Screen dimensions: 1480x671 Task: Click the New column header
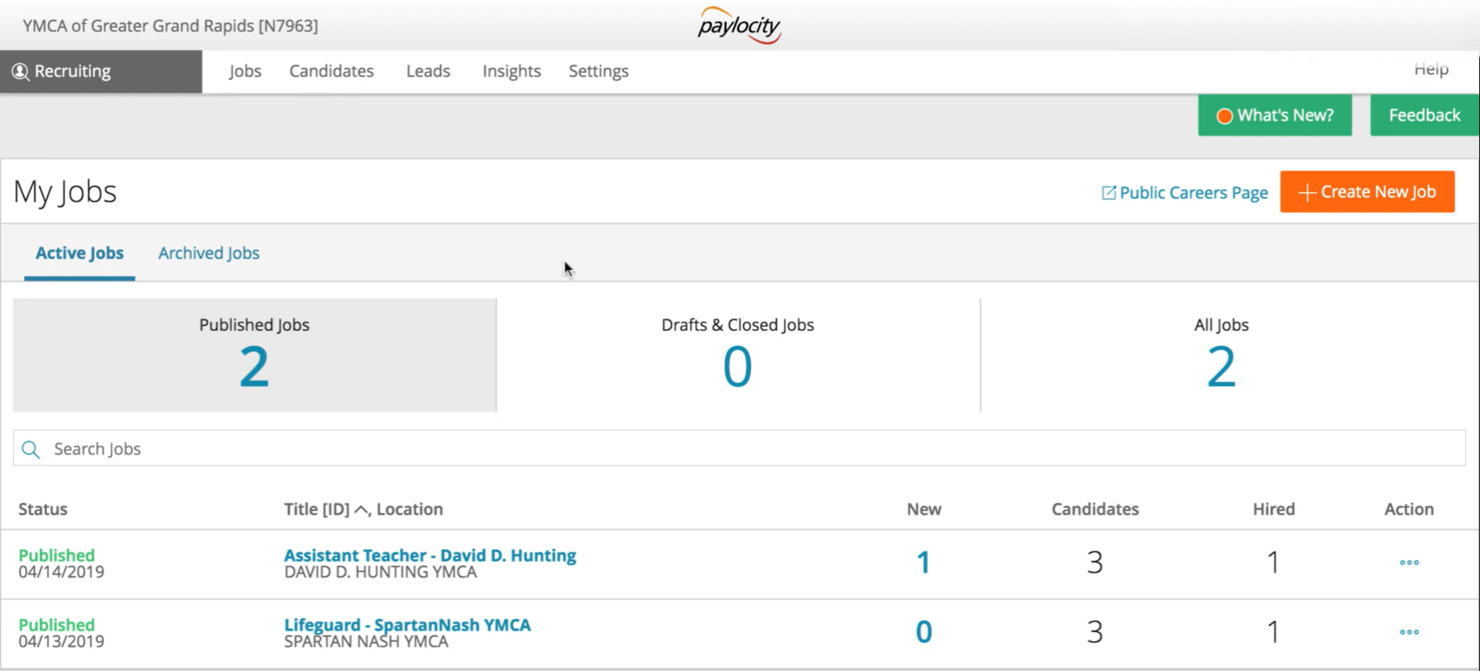click(924, 509)
